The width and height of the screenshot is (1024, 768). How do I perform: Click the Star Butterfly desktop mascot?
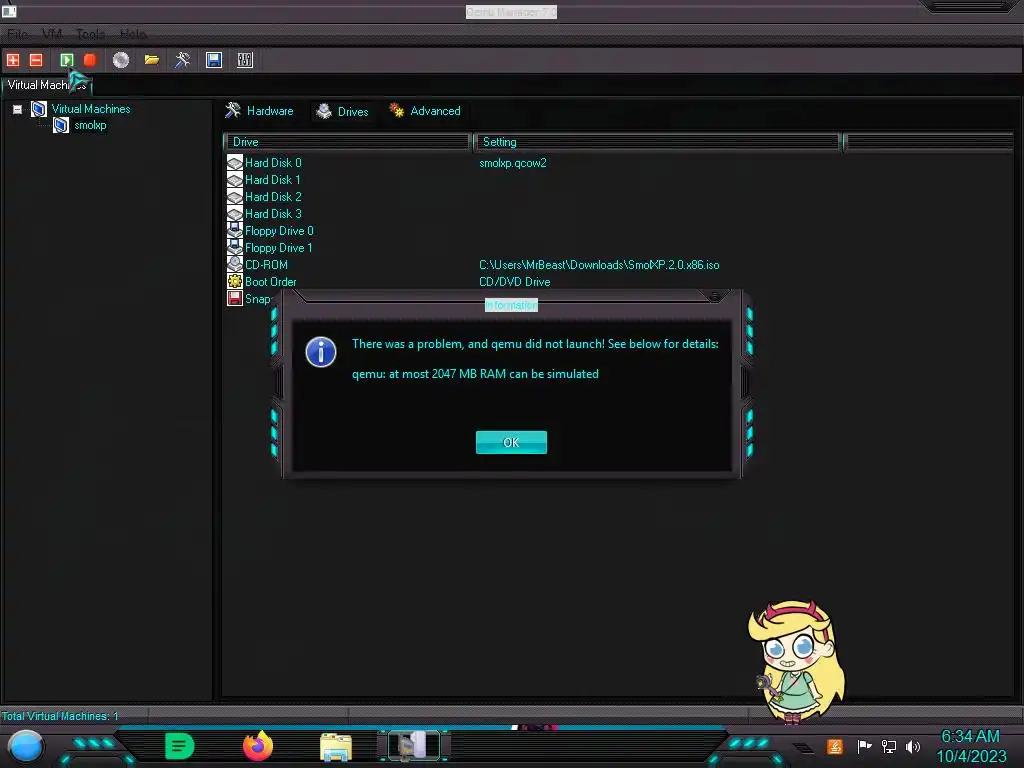tap(796, 661)
